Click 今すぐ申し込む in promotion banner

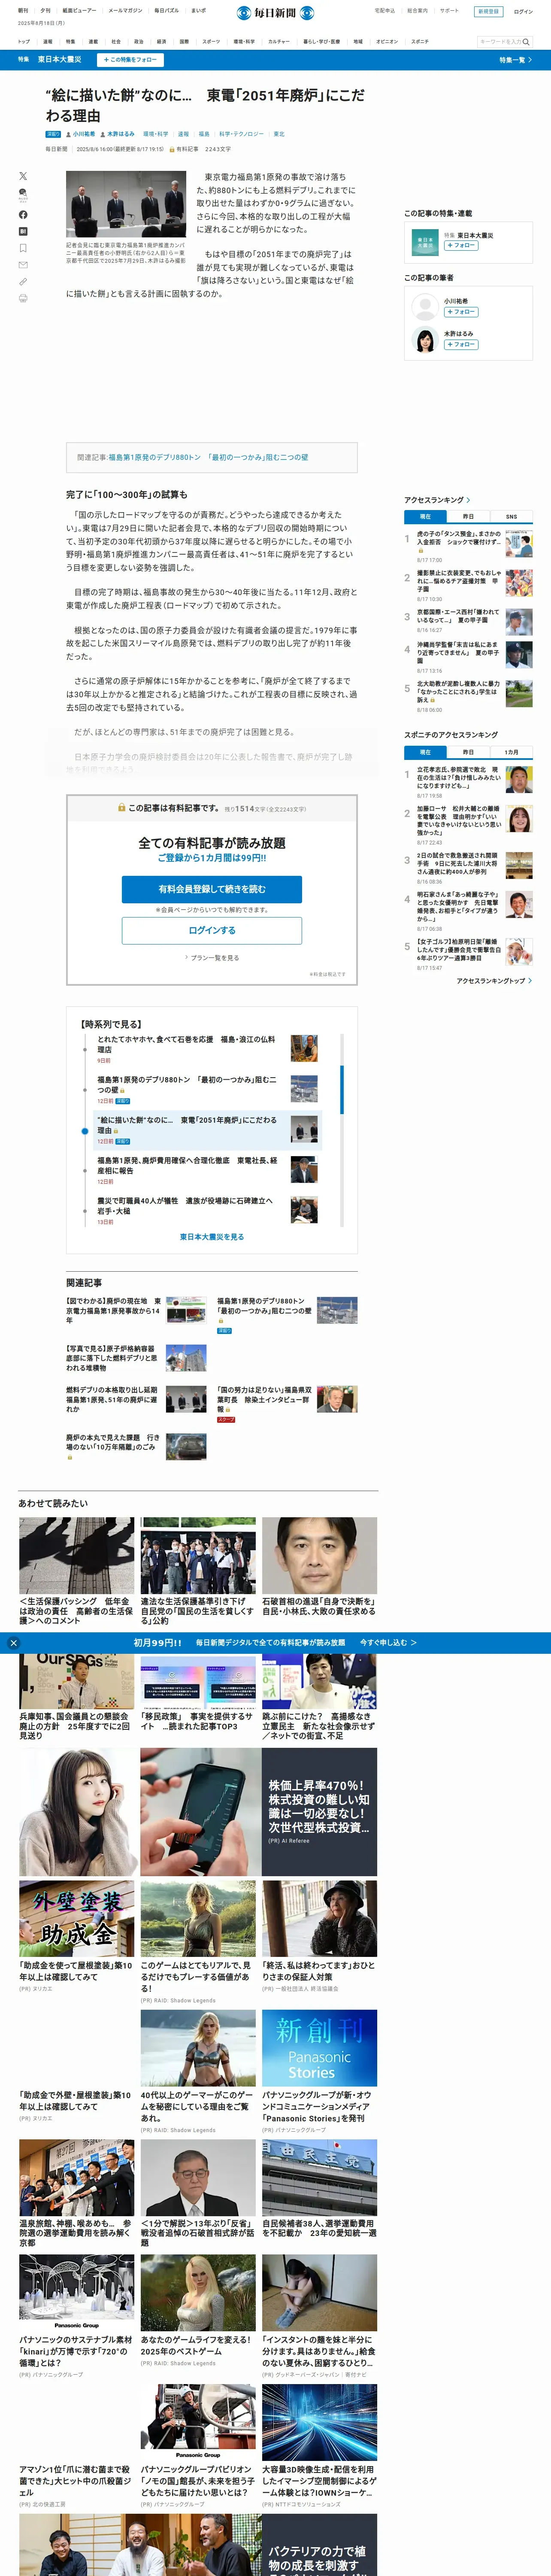coord(388,1642)
